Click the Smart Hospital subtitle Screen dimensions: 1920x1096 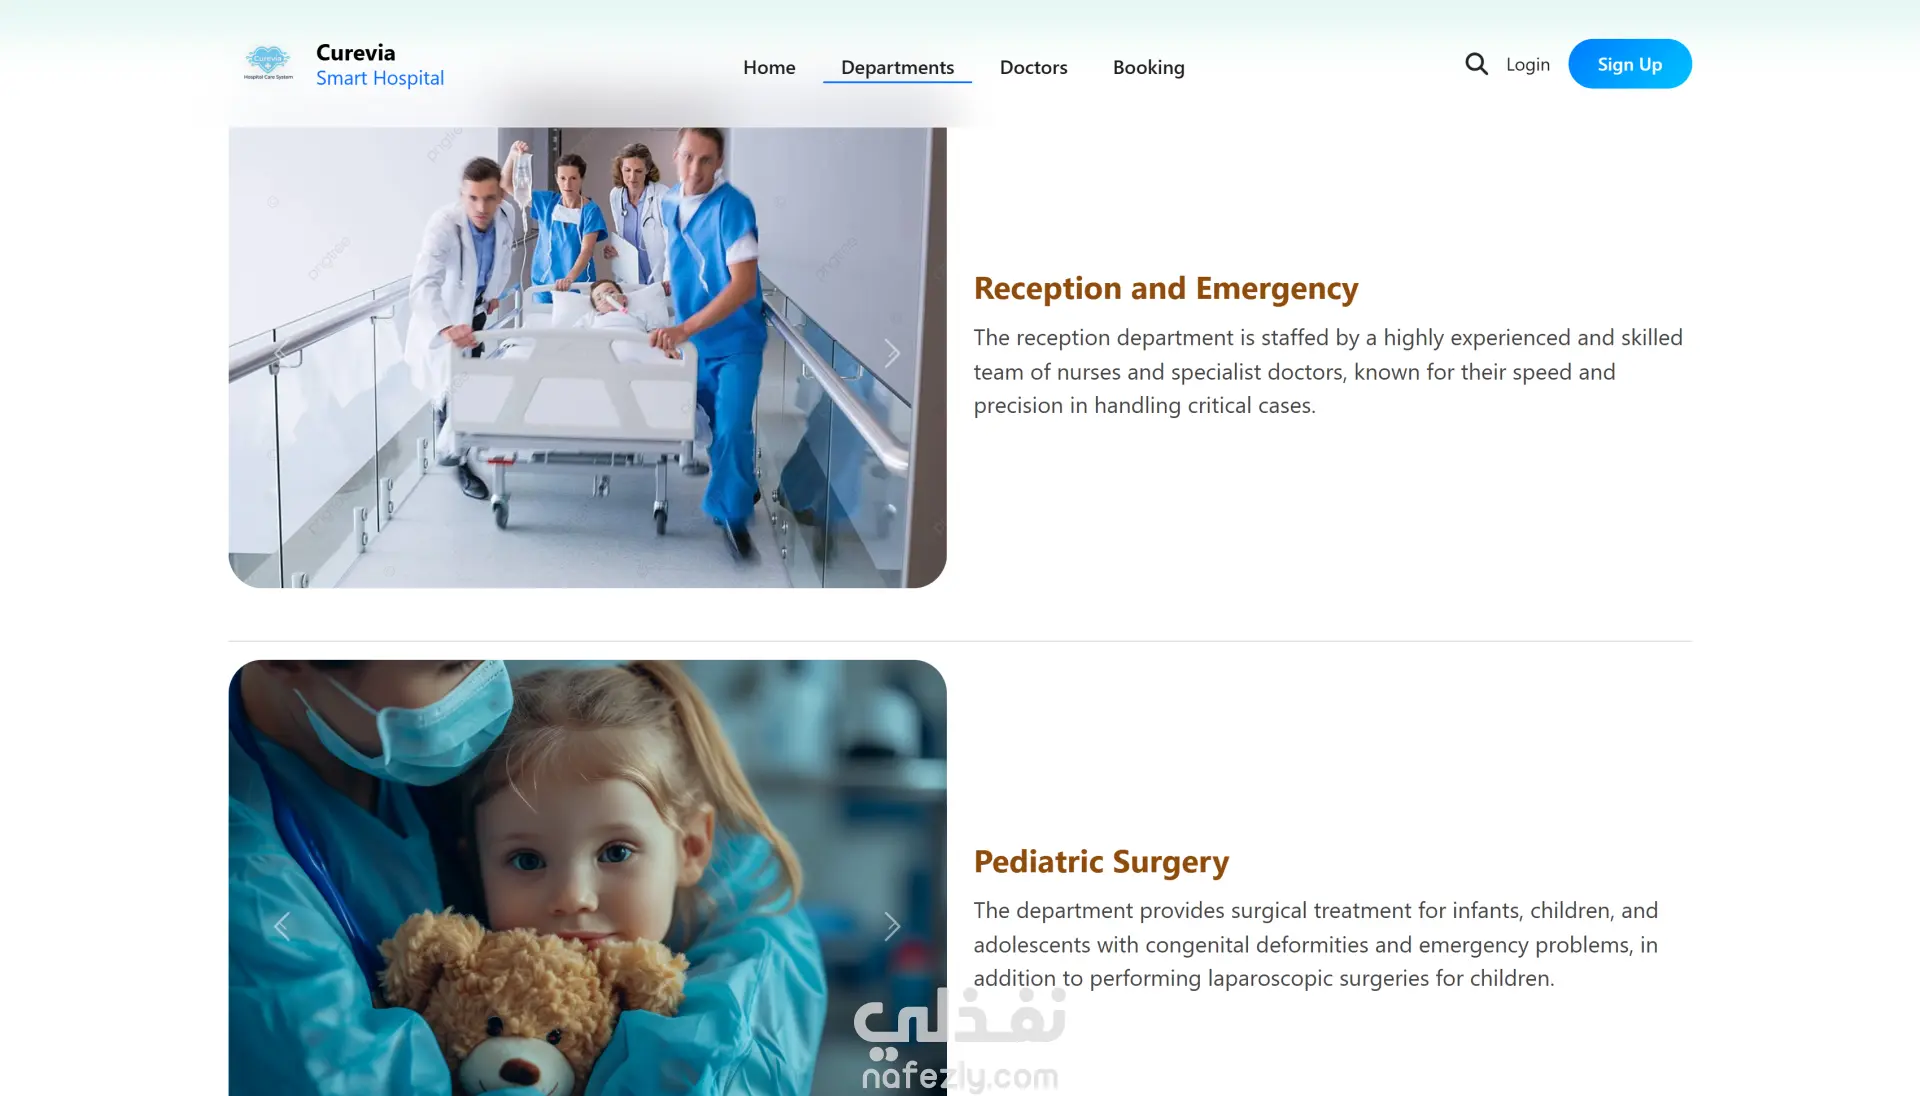coord(380,78)
